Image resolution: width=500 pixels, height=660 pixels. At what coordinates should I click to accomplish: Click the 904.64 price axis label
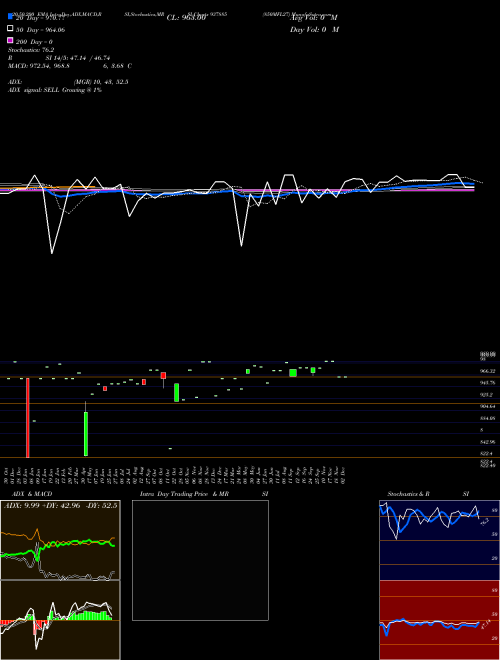point(487,407)
